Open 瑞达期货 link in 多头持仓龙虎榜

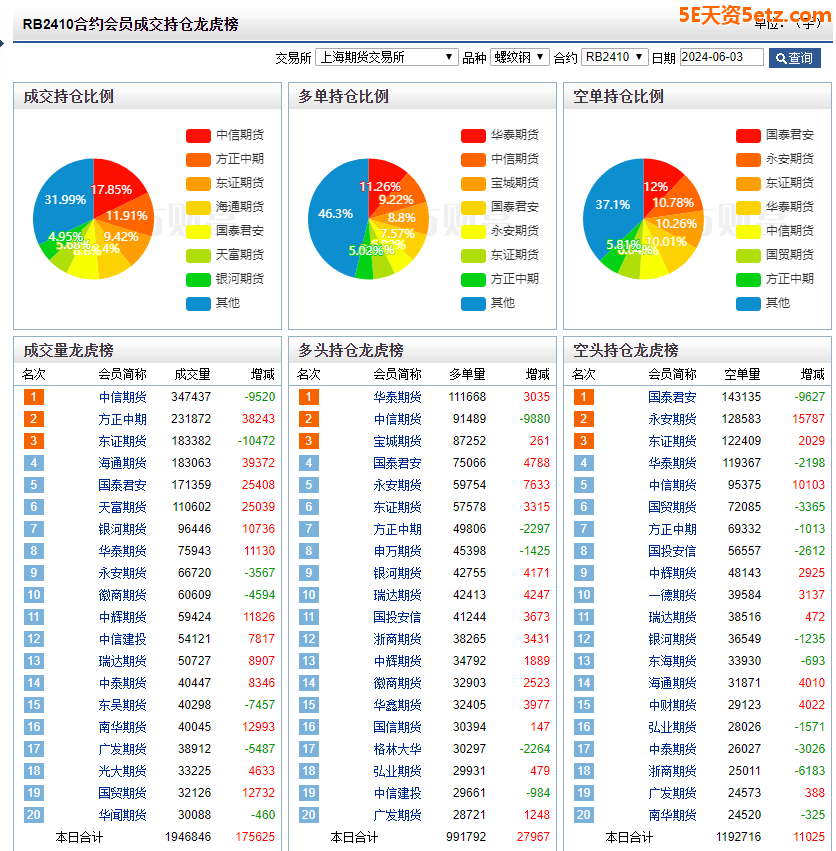397,595
